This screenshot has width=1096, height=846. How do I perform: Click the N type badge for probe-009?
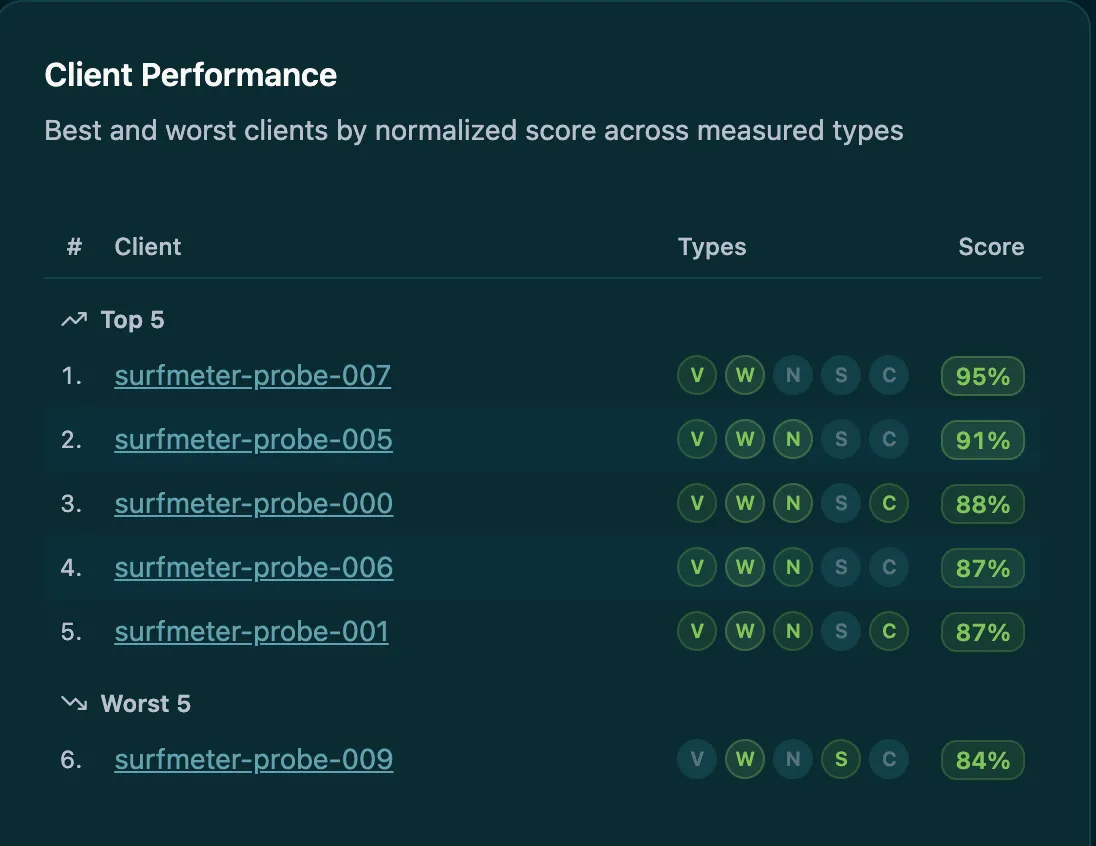793,759
